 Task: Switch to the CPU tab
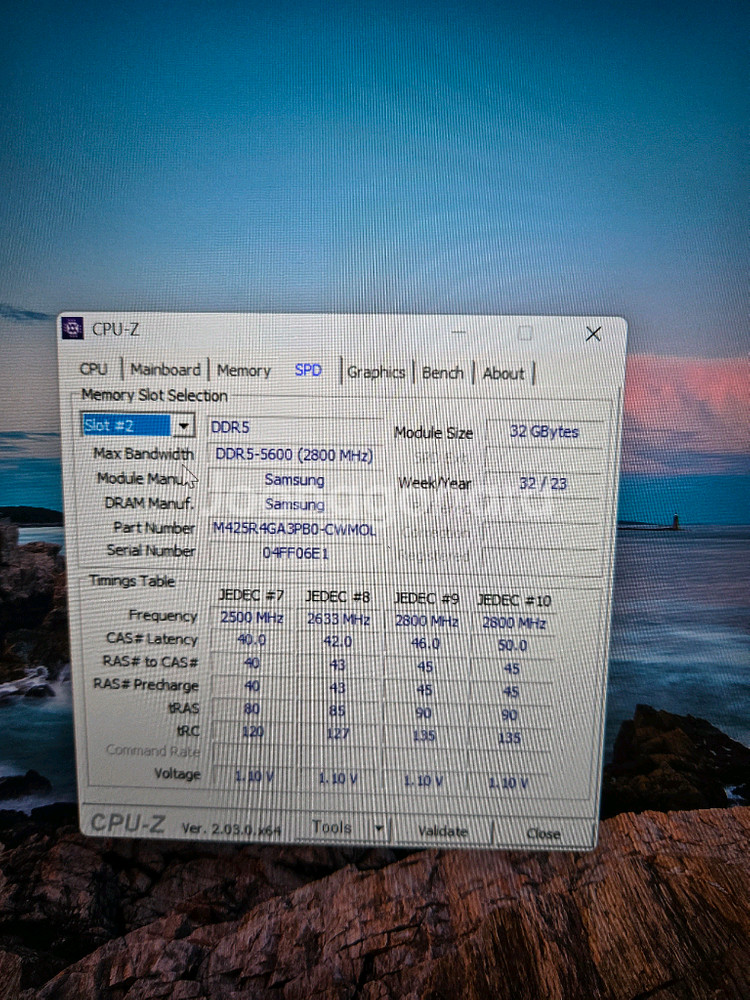point(93,370)
